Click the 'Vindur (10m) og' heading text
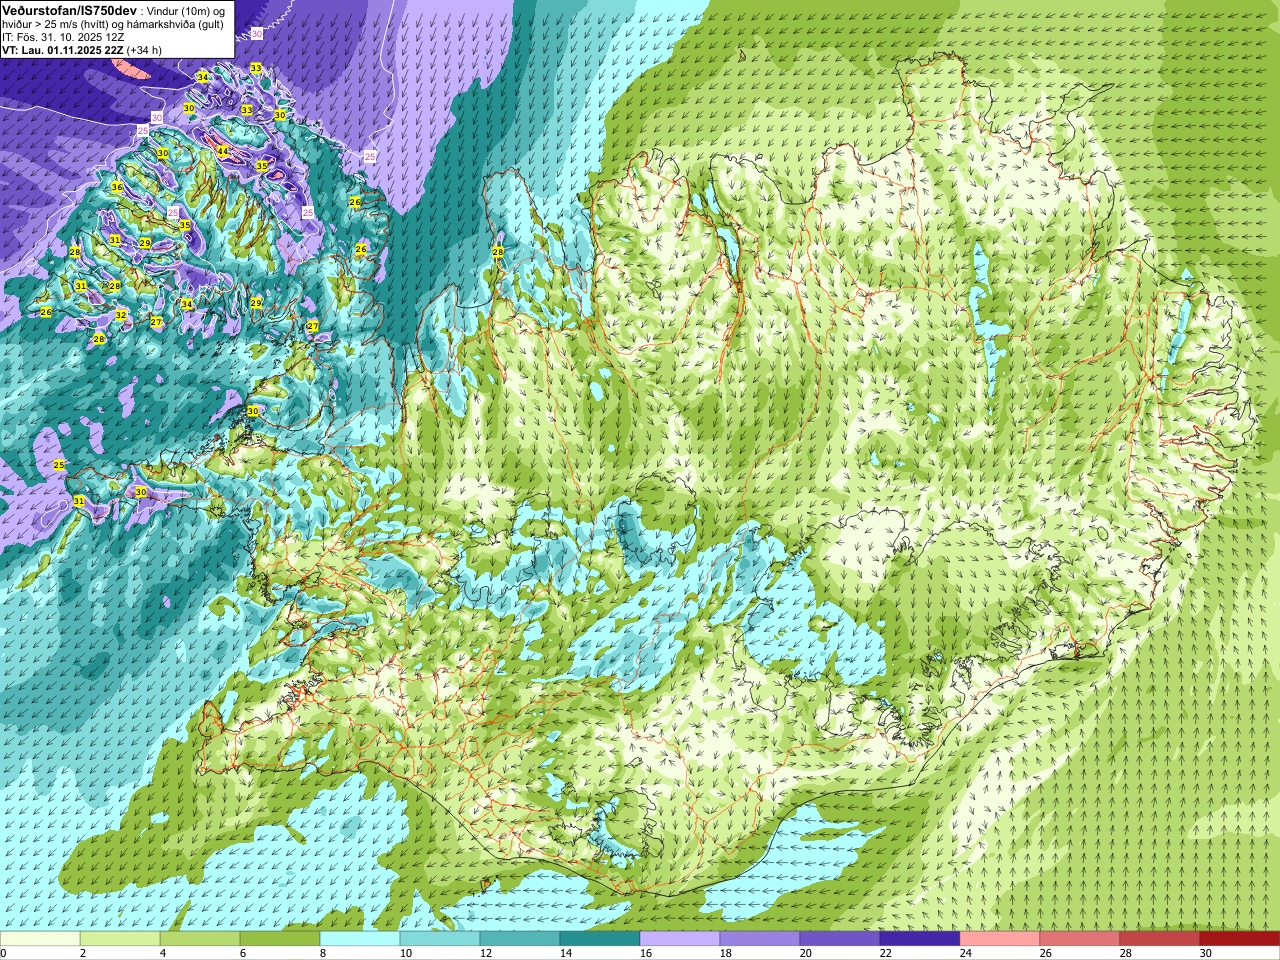The image size is (1280, 960). point(187,10)
